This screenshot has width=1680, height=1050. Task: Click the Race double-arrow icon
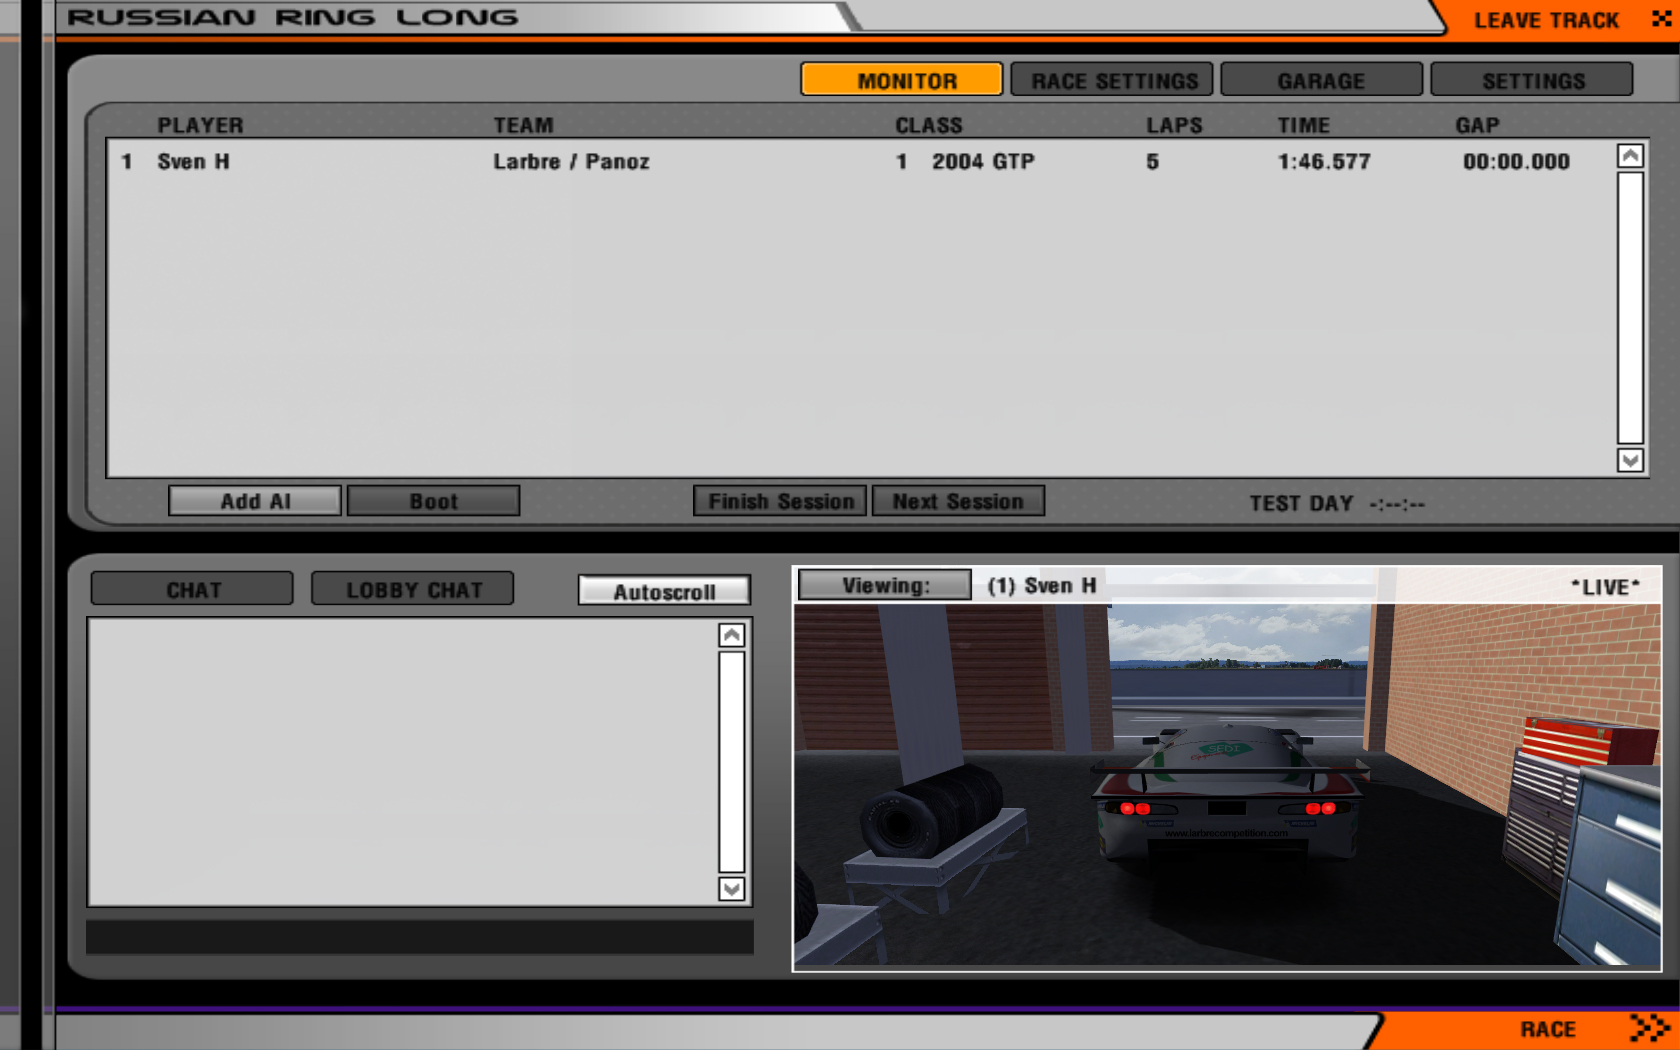pos(1648,1028)
